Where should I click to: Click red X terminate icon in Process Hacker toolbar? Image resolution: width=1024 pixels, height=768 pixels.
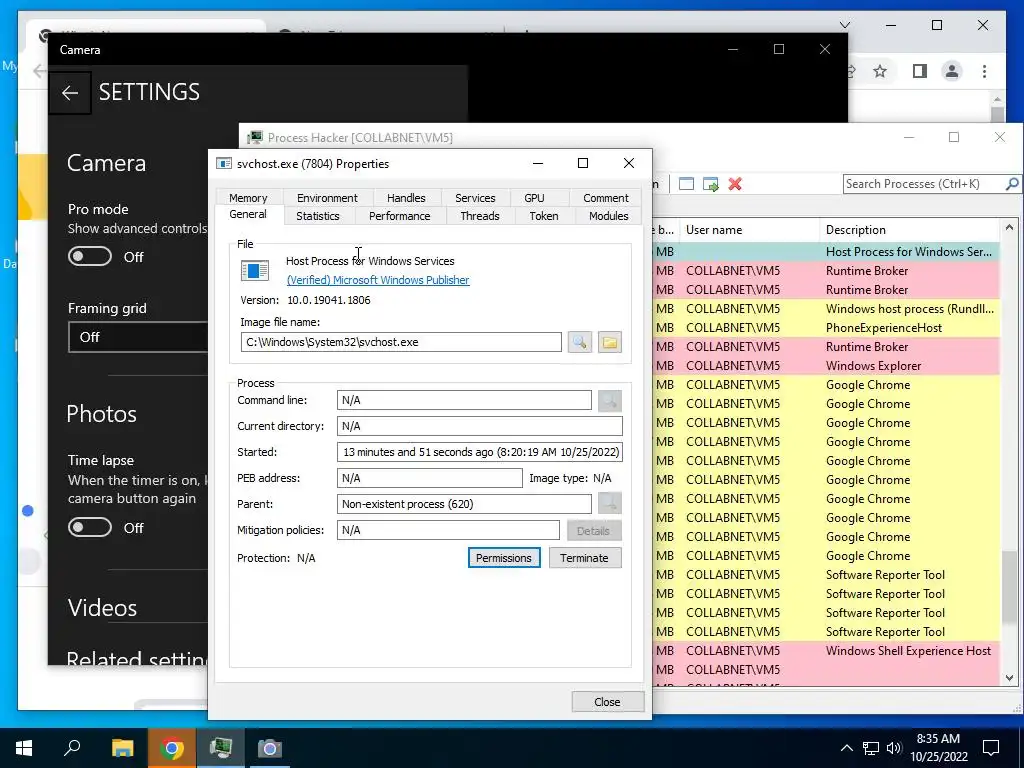[735, 184]
